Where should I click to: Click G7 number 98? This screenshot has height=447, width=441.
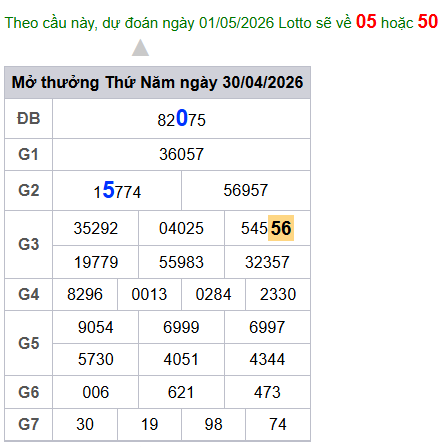point(213,424)
